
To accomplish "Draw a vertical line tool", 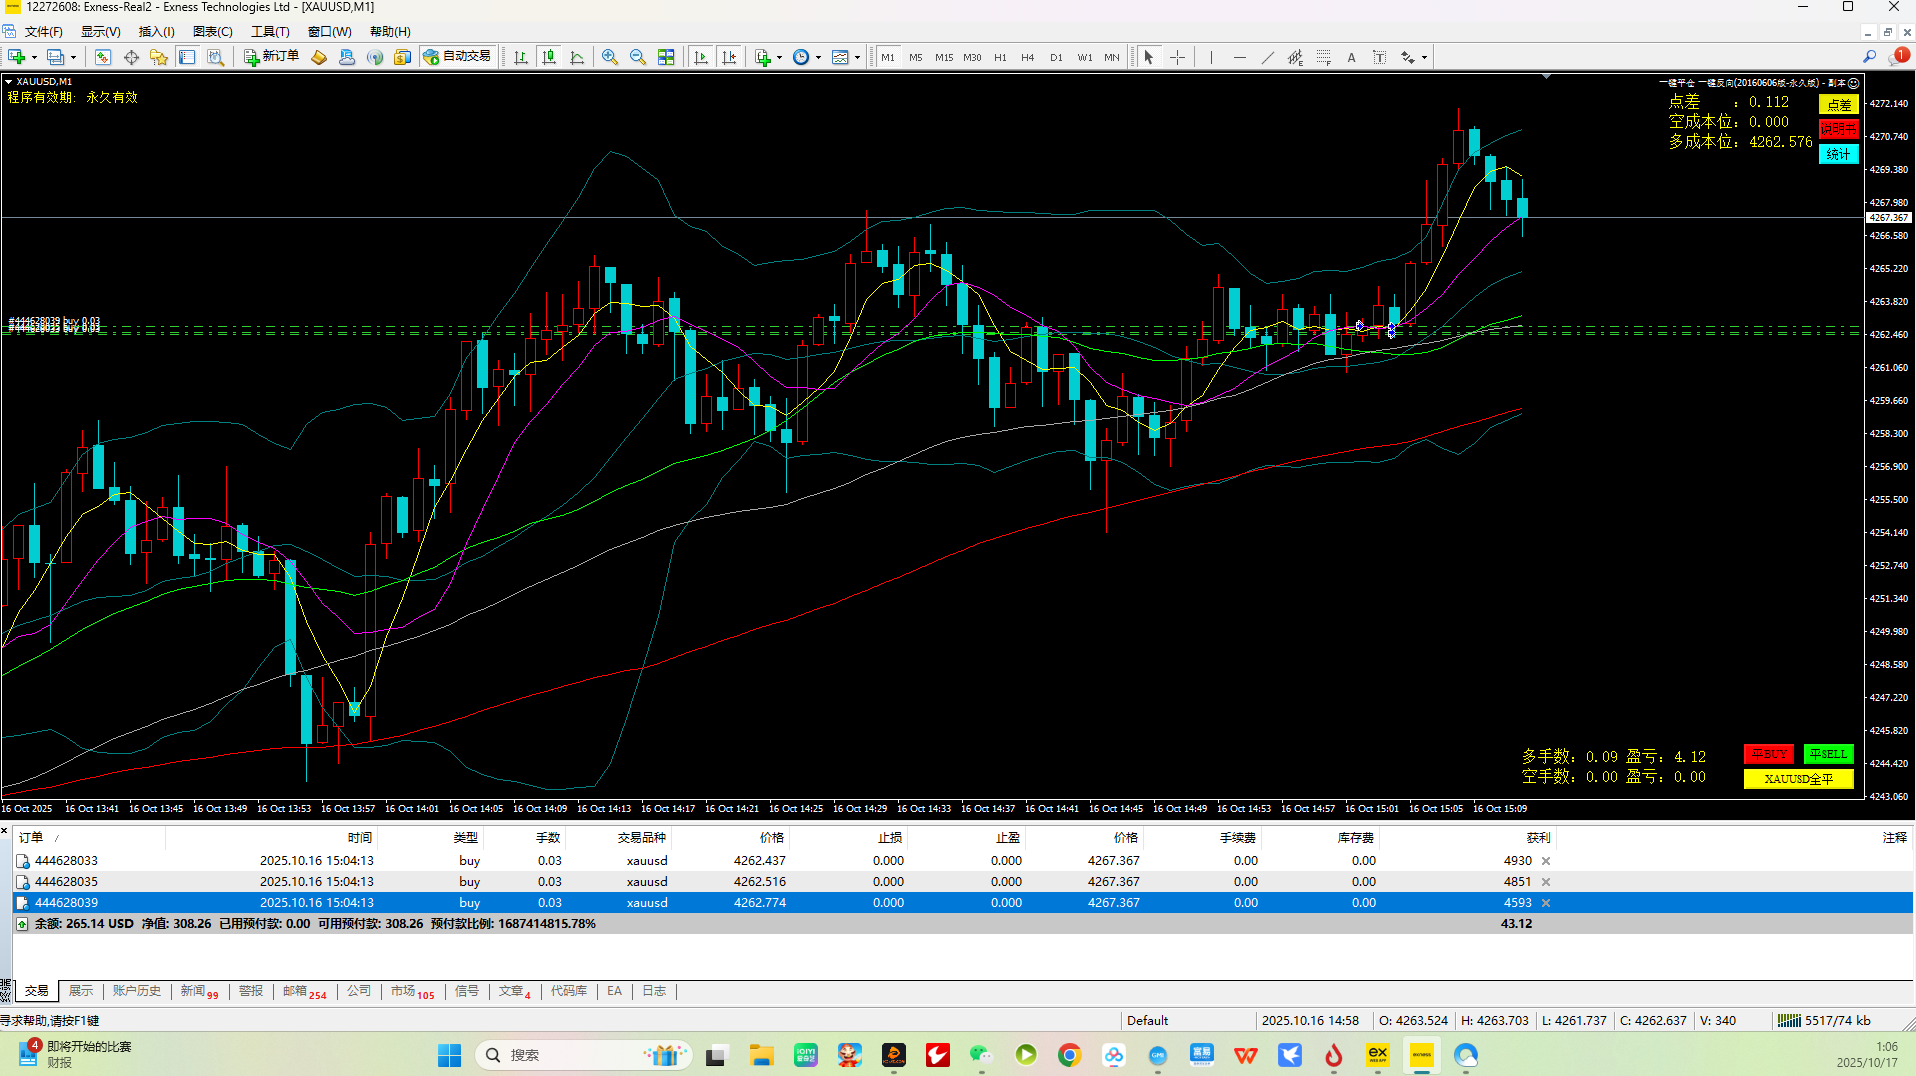I will pyautogui.click(x=1211, y=57).
